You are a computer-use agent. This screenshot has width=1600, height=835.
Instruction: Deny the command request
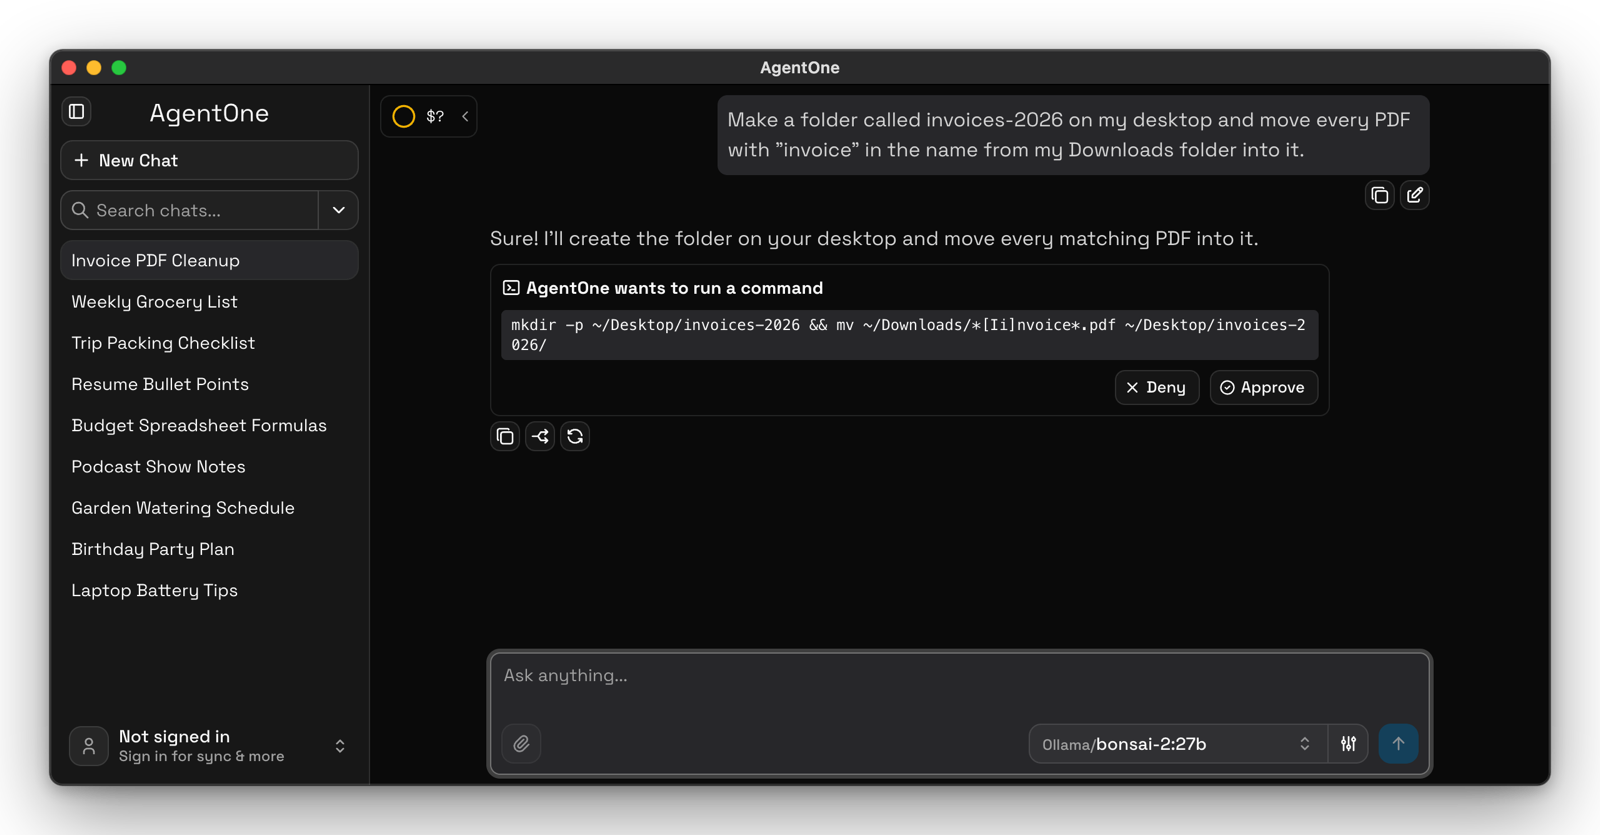1157,387
